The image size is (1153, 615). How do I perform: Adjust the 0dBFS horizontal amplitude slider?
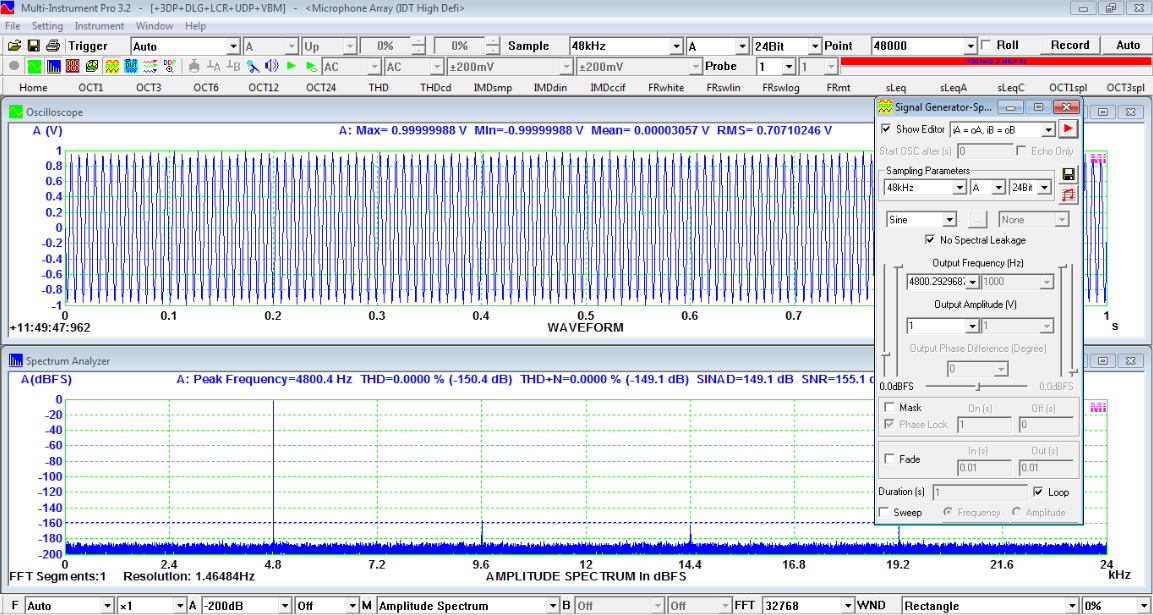(x=977, y=386)
